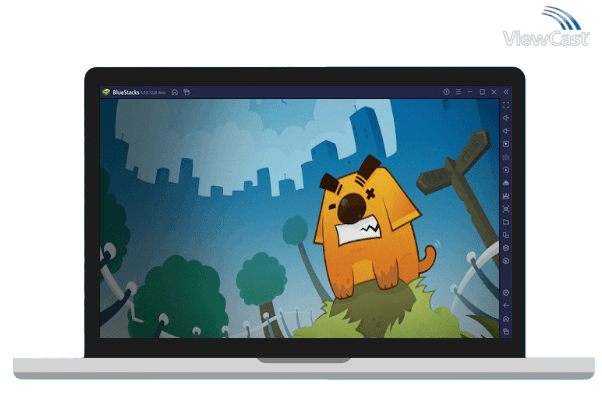
Task: Click the circular play record icon
Action: pyautogui.click(x=506, y=170)
